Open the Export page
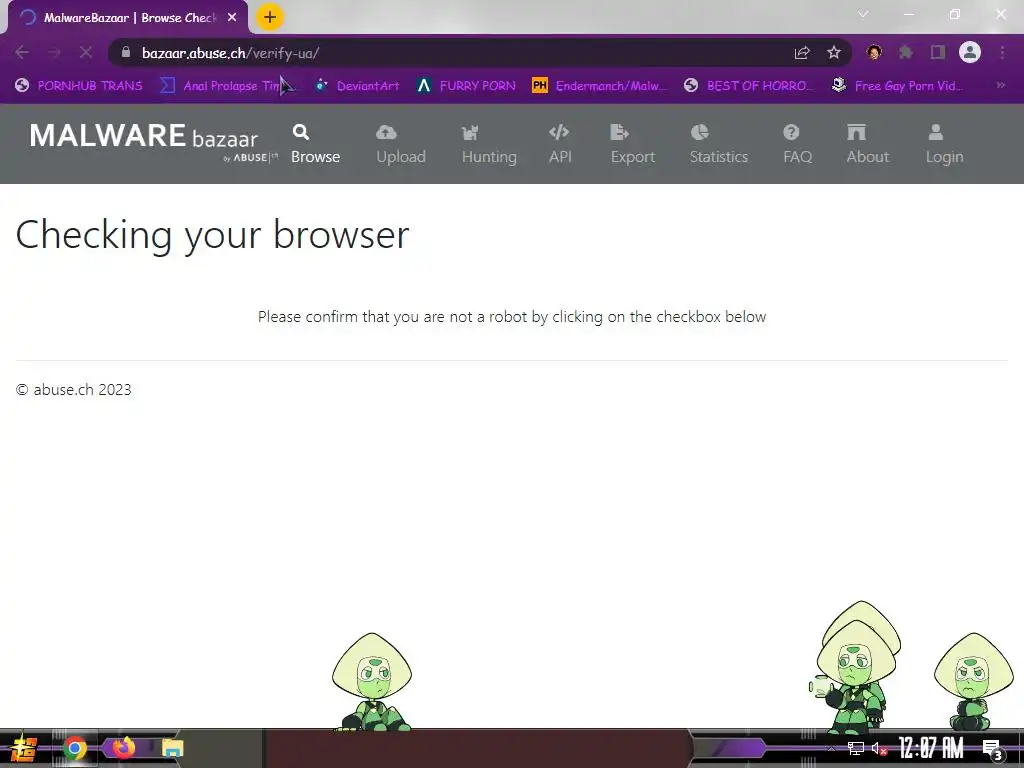The height and width of the screenshot is (768, 1024). [x=633, y=144]
